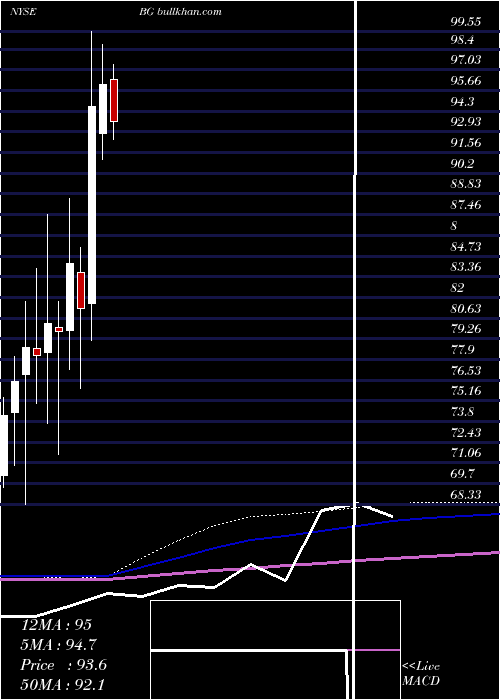Select the 90.2 price axis label
The image size is (500, 700).
(462, 164)
